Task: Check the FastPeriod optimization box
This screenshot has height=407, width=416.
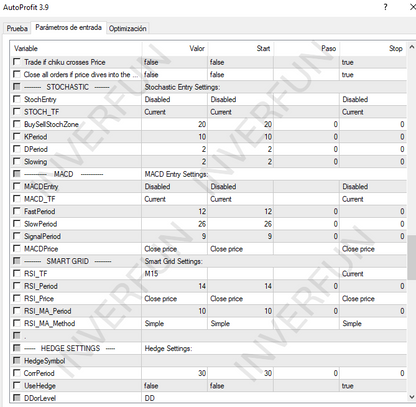Action: (x=17, y=211)
